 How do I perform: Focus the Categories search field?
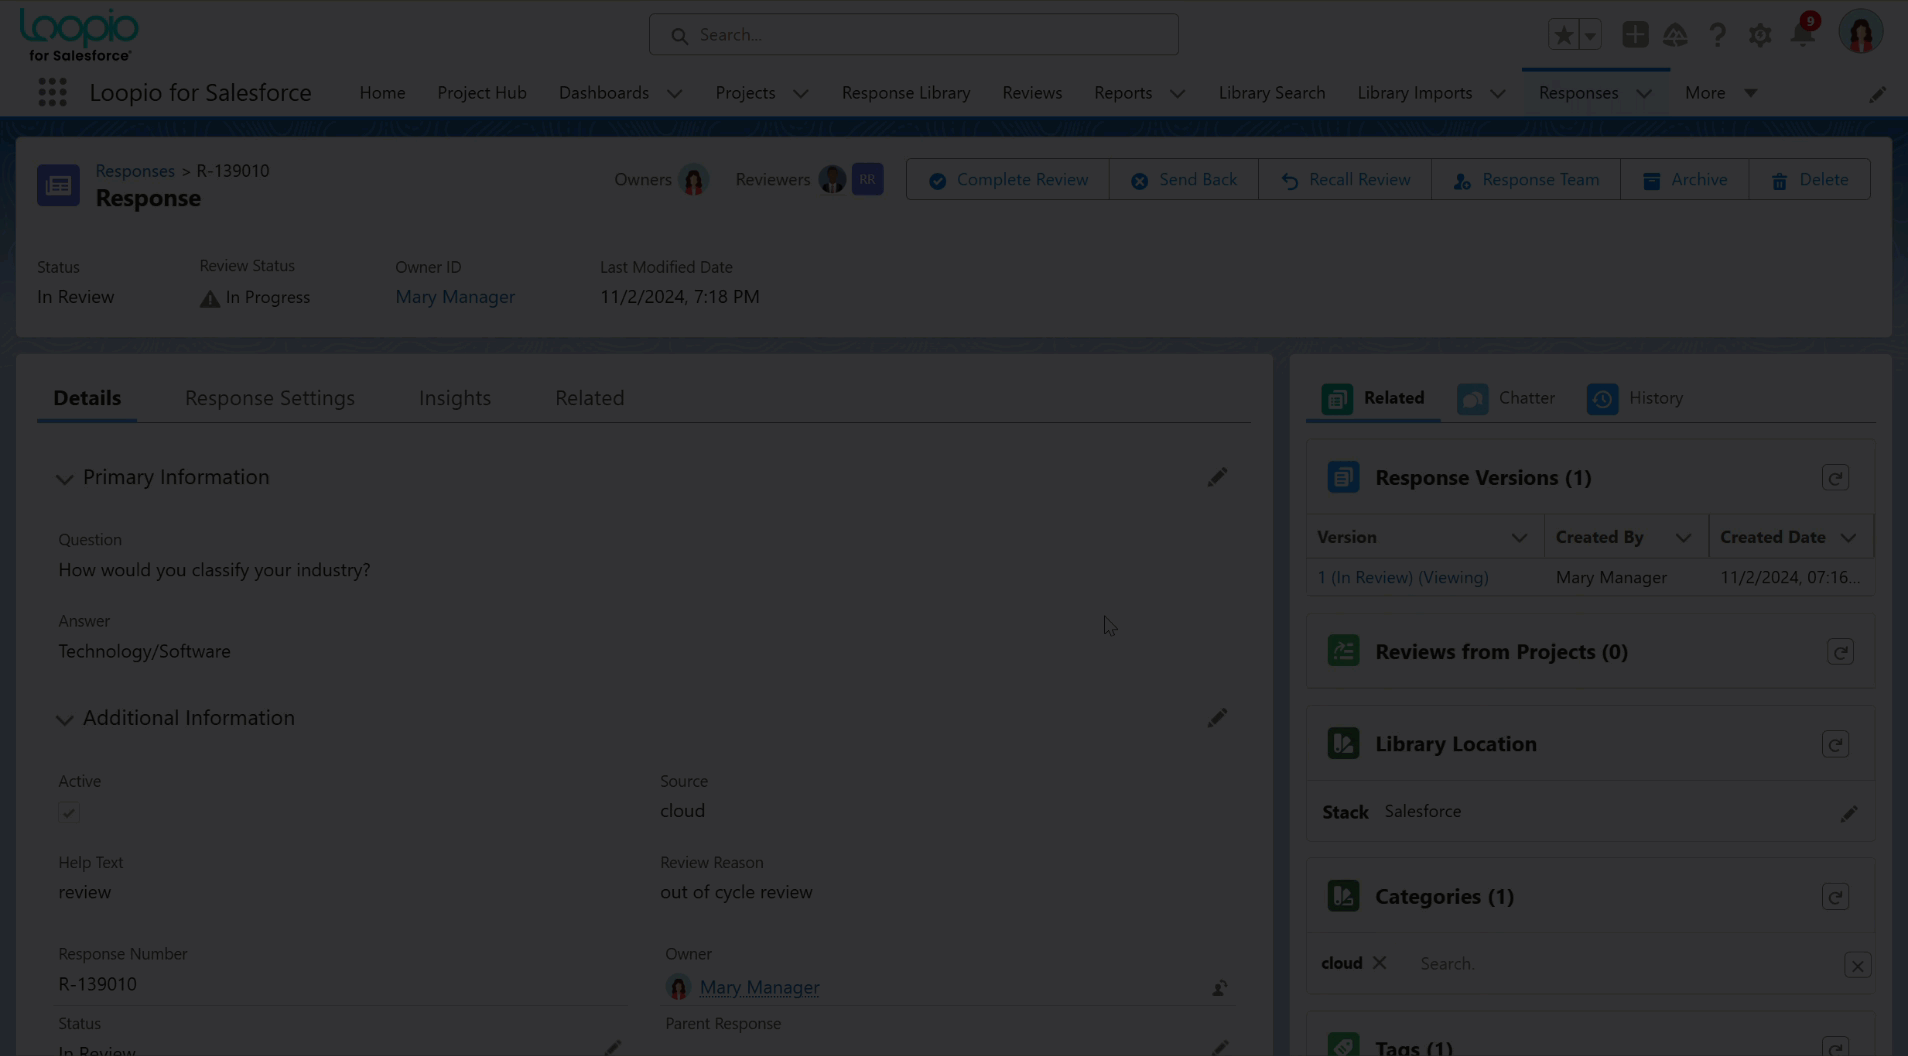pos(1625,964)
